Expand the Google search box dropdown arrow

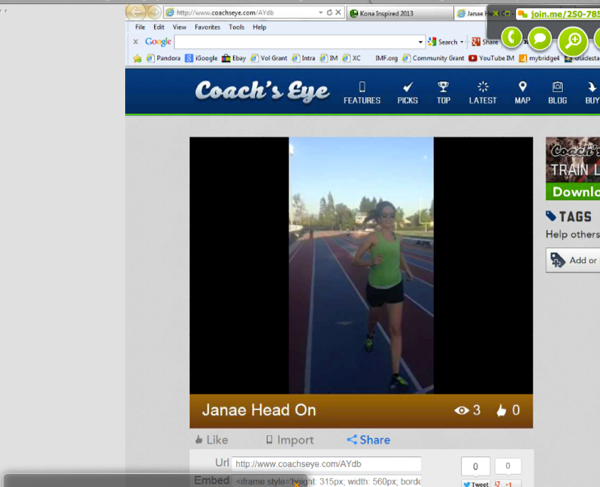click(x=420, y=42)
